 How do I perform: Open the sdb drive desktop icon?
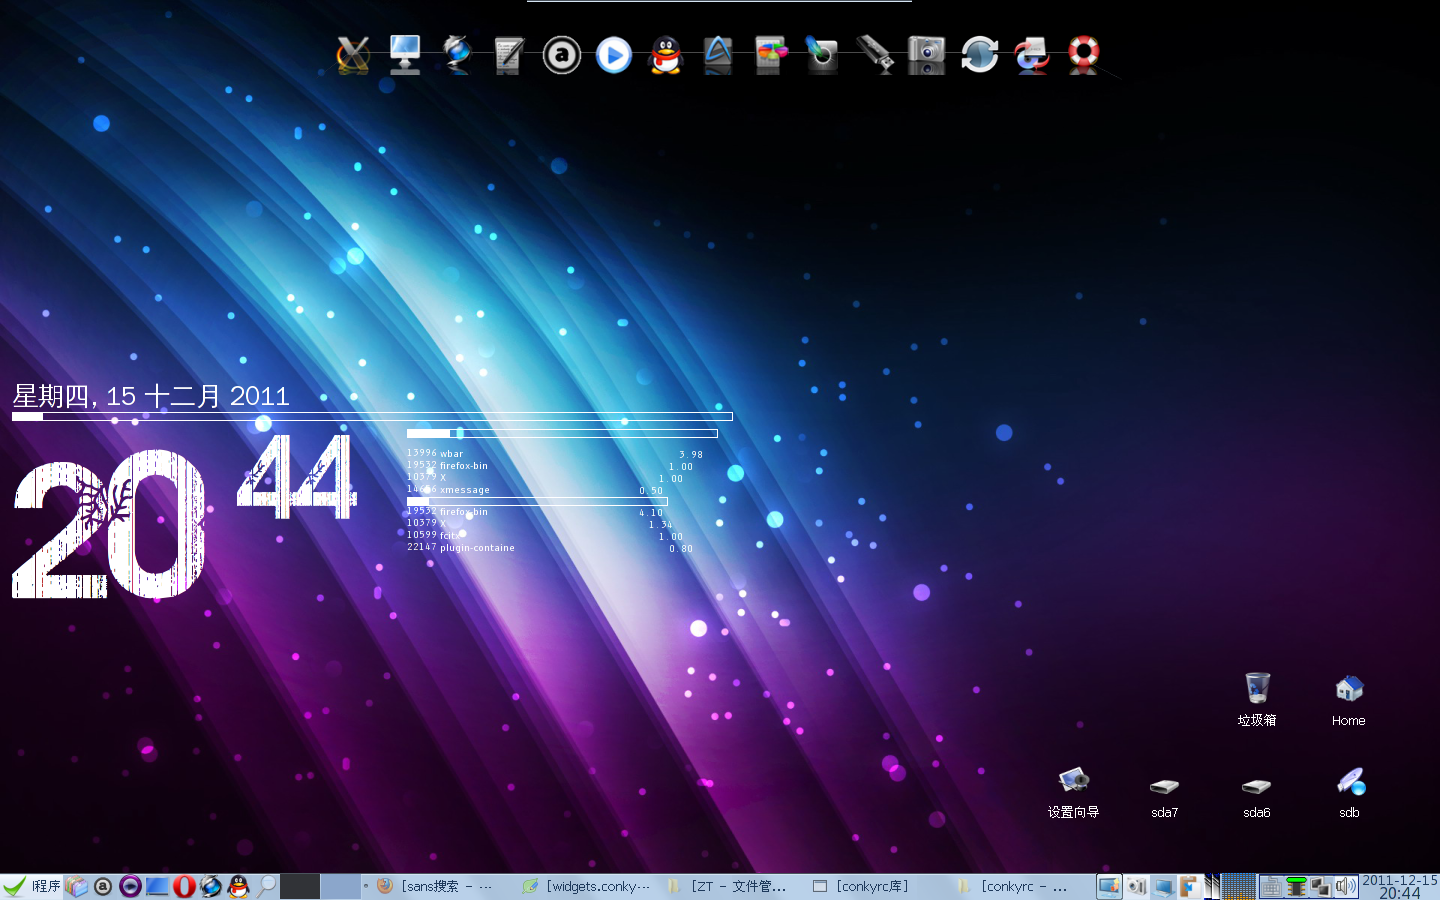pos(1350,792)
